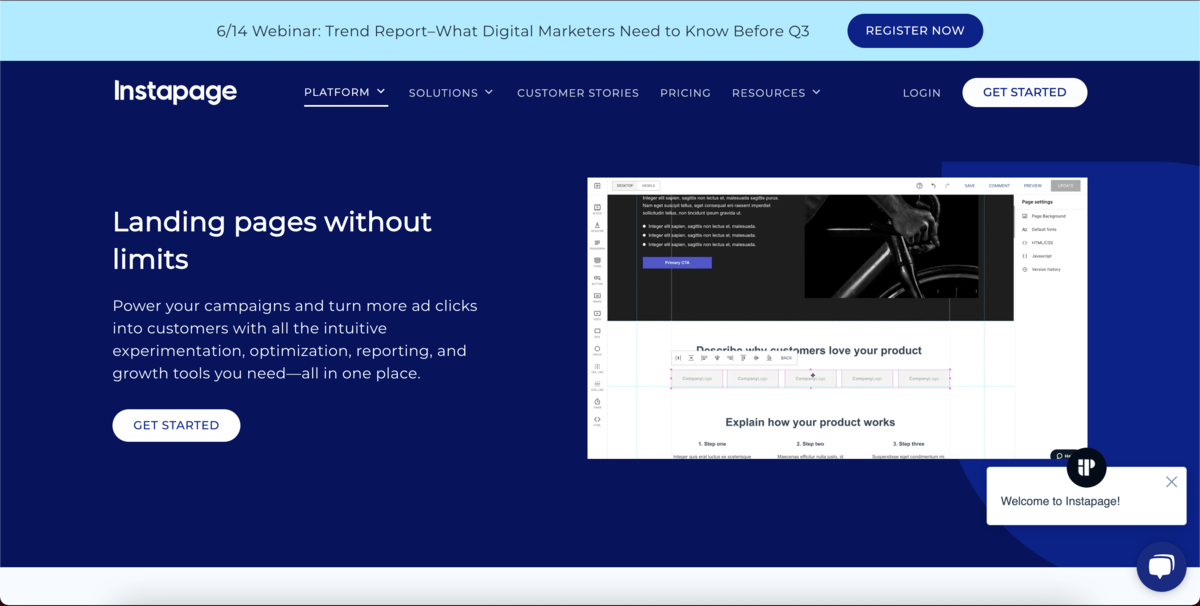Click the Welcome to Instapage! chat message
The image size is (1200, 606).
(1060, 502)
